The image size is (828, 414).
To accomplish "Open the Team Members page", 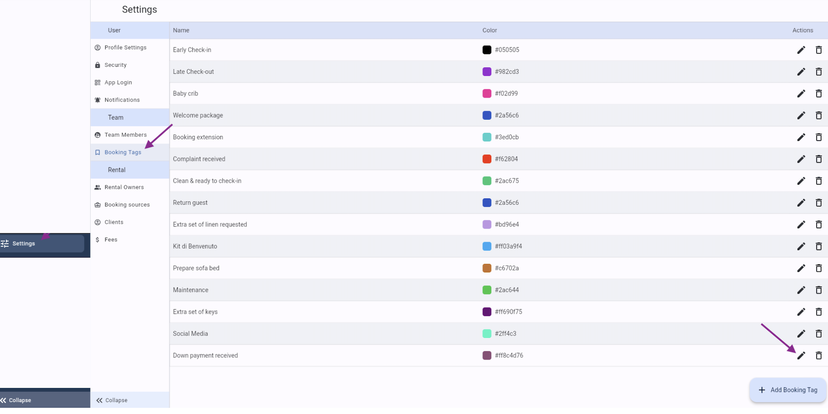I will 130,135.
